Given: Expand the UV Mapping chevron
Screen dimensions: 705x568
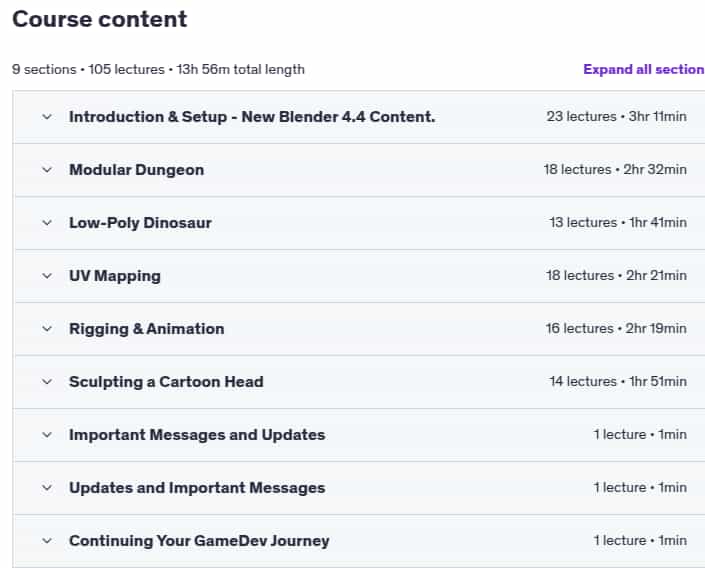Looking at the screenshot, I should pos(47,276).
